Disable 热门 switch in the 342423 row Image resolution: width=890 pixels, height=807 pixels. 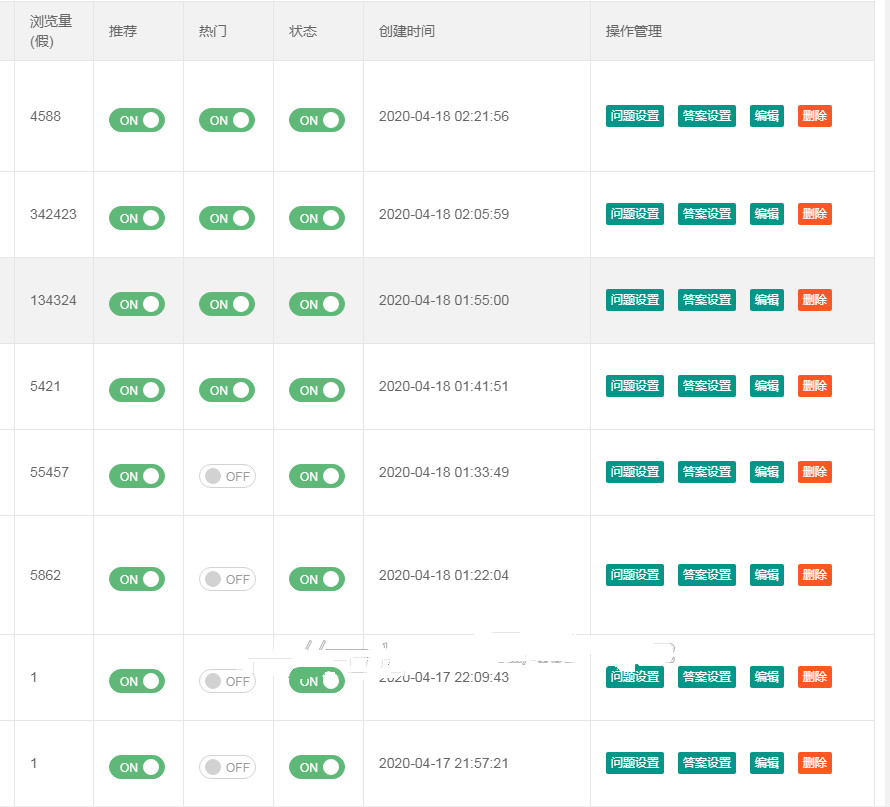click(226, 218)
